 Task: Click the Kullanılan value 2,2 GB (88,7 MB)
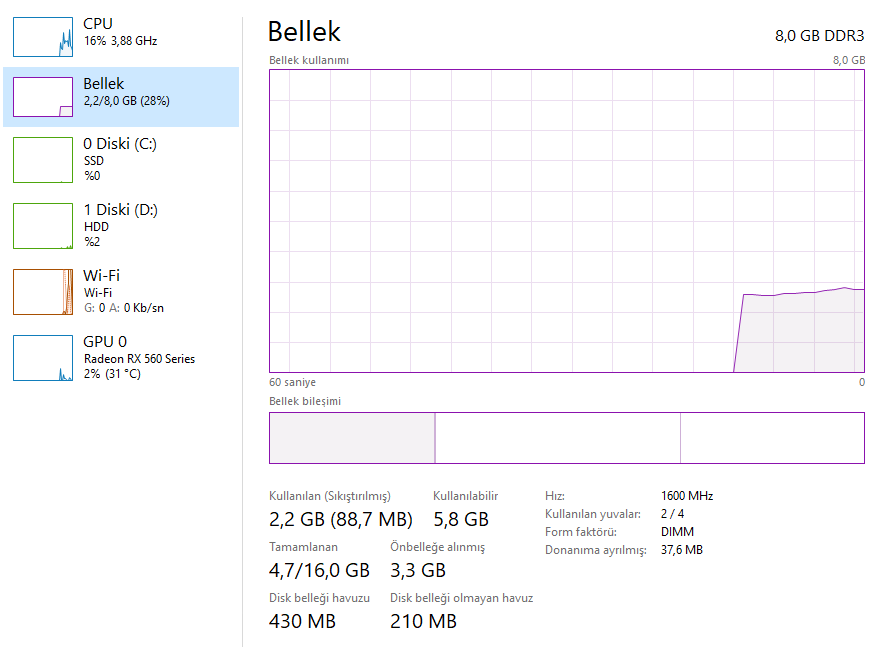[341, 519]
